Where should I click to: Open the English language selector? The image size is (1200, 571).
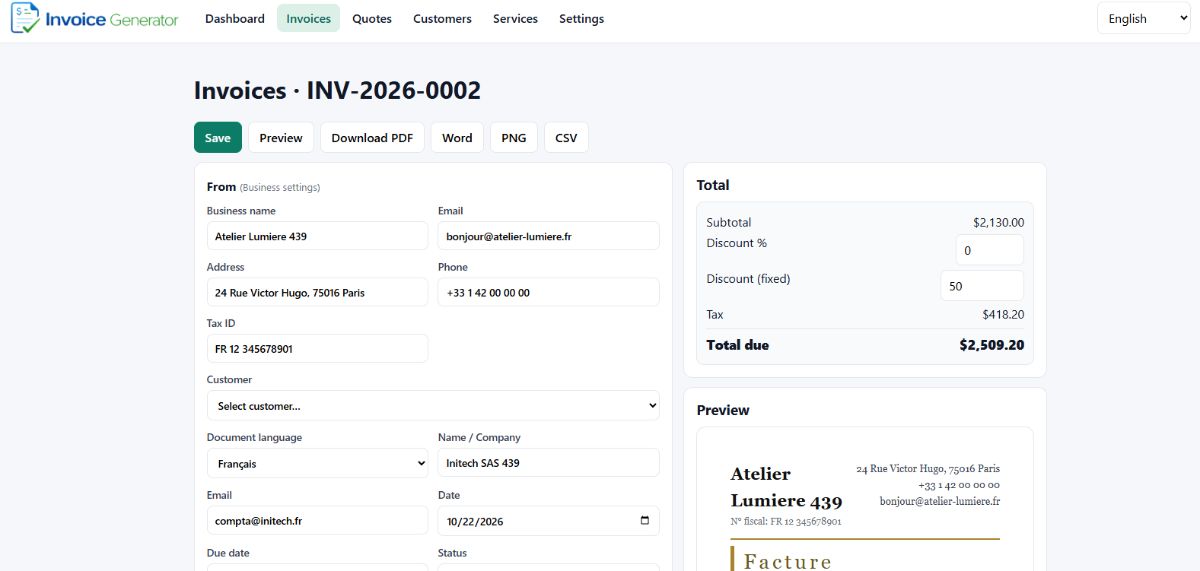tap(1143, 18)
